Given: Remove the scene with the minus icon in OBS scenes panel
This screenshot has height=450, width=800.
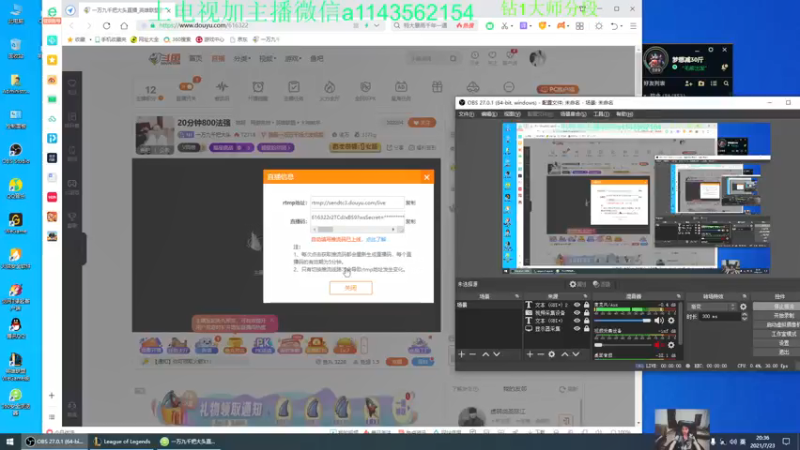Looking at the screenshot, I should (x=473, y=354).
